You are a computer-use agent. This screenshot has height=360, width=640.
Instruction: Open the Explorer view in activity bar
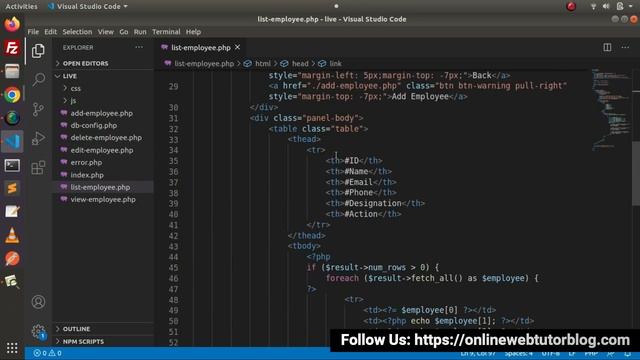(x=38, y=51)
